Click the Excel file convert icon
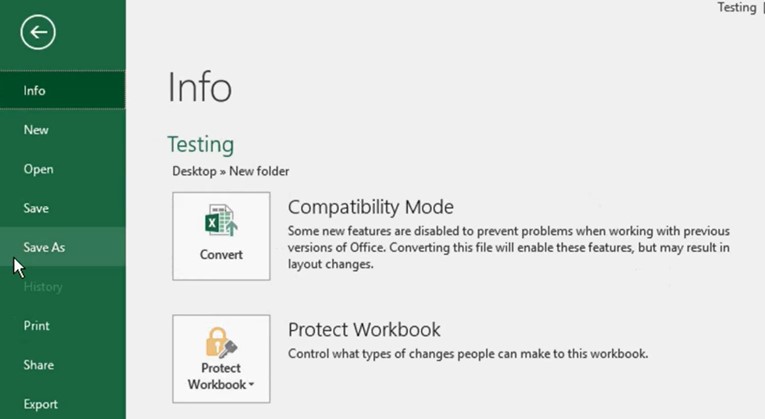This screenshot has width=765, height=419. [x=221, y=220]
